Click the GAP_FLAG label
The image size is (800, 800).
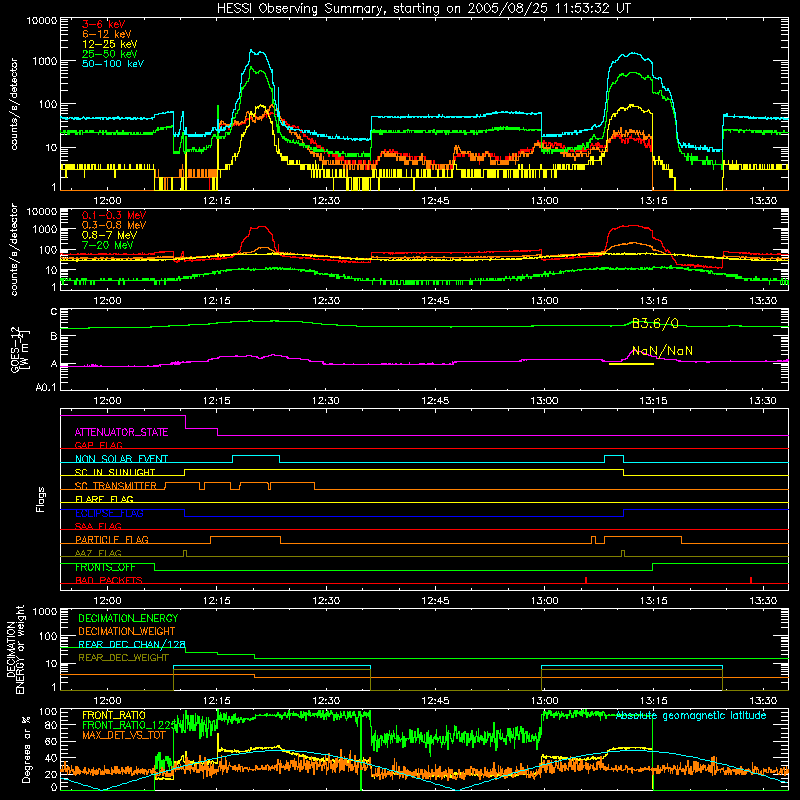point(98,445)
